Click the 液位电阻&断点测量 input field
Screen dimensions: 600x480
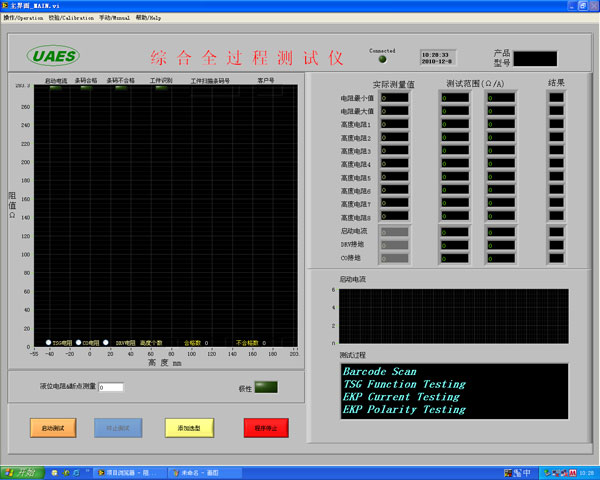pyautogui.click(x=111, y=387)
